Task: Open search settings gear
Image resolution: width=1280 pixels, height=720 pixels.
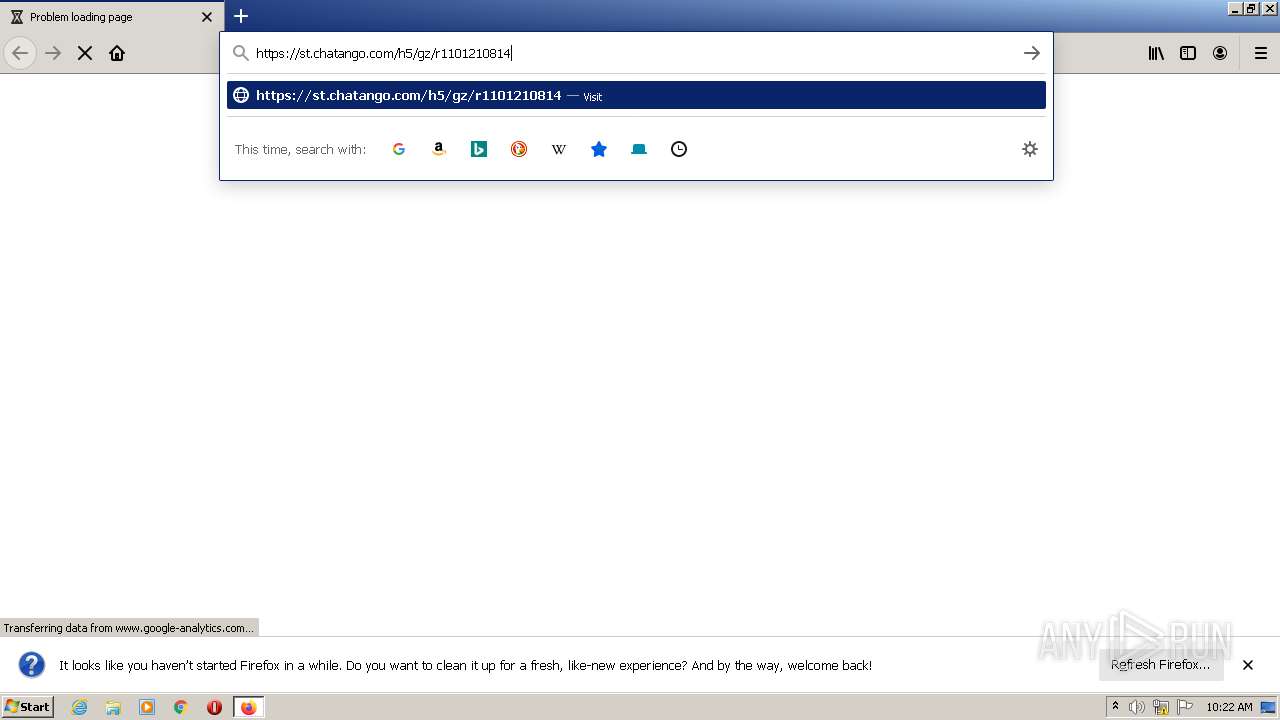Action: point(1030,149)
